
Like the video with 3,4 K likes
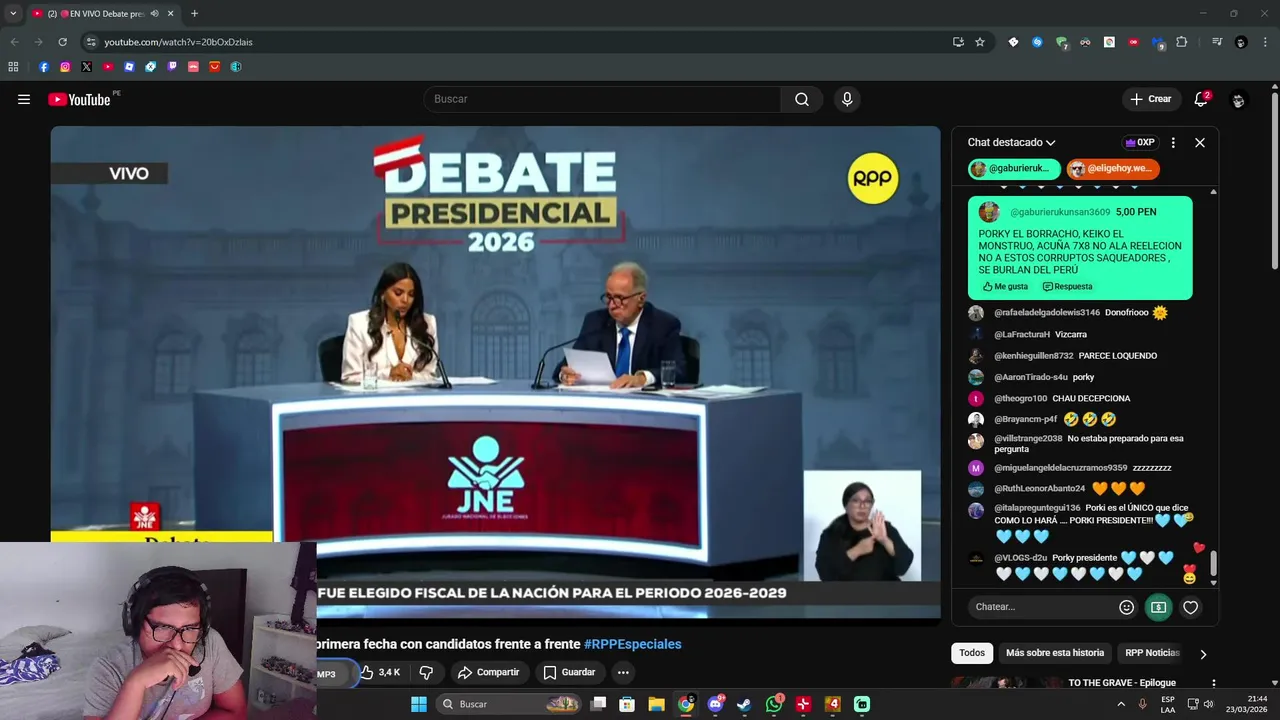(380, 672)
